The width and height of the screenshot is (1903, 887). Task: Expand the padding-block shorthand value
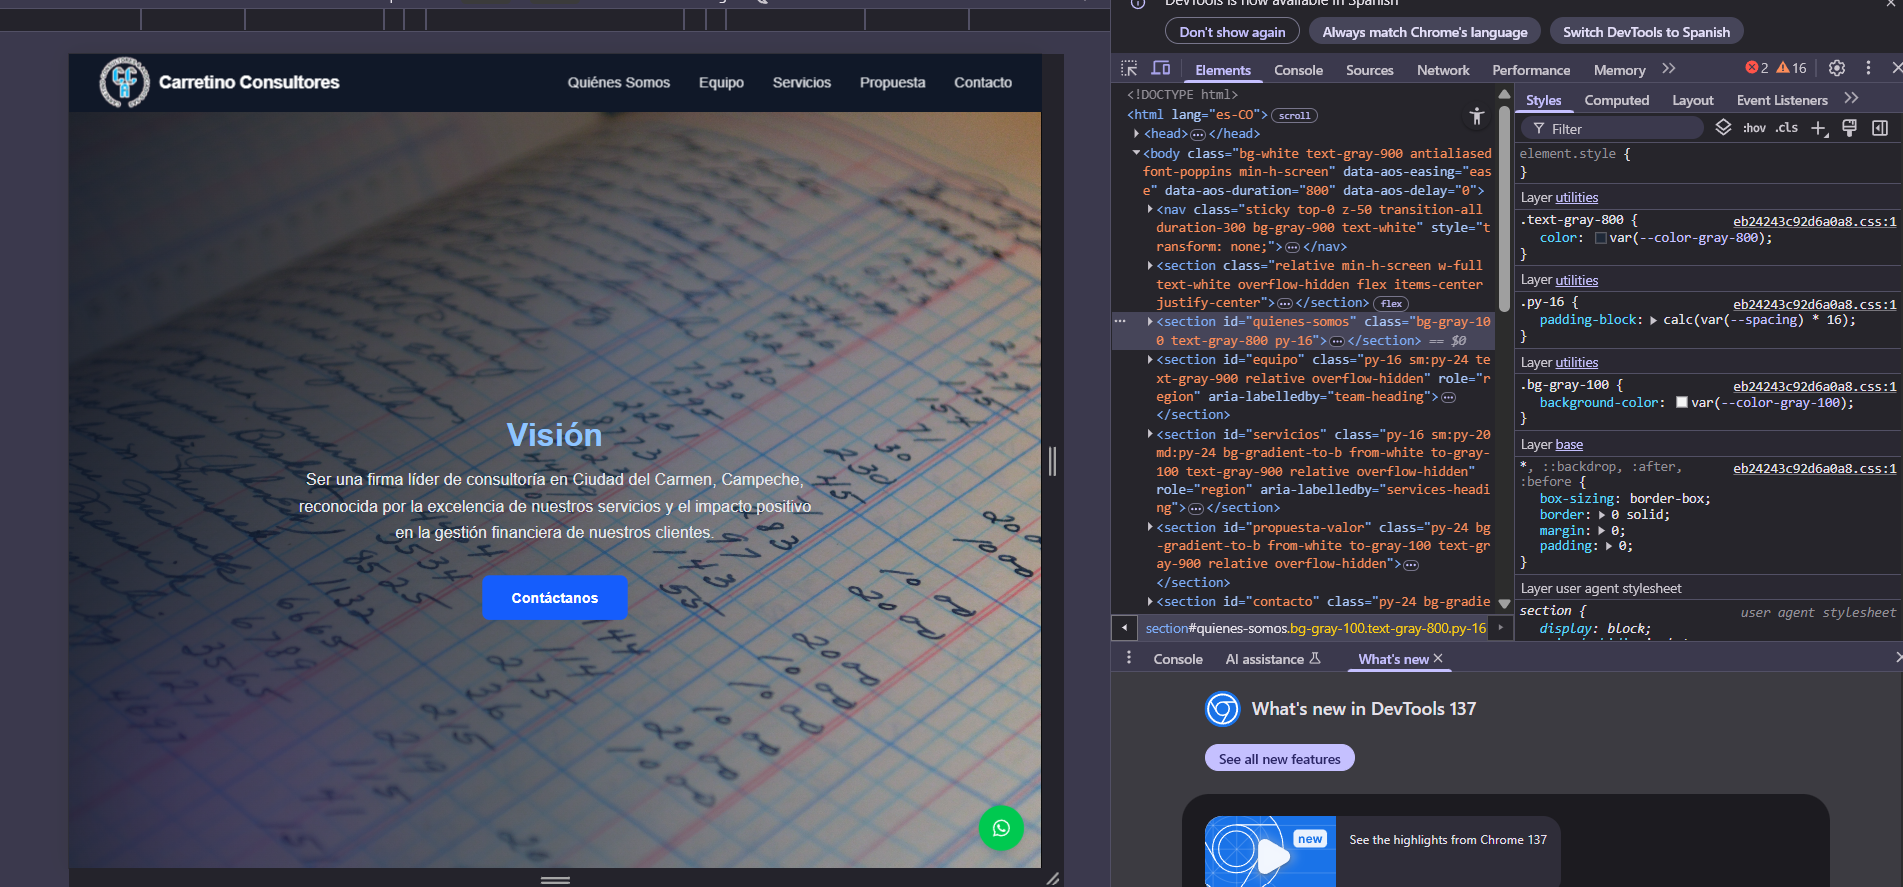1653,321
